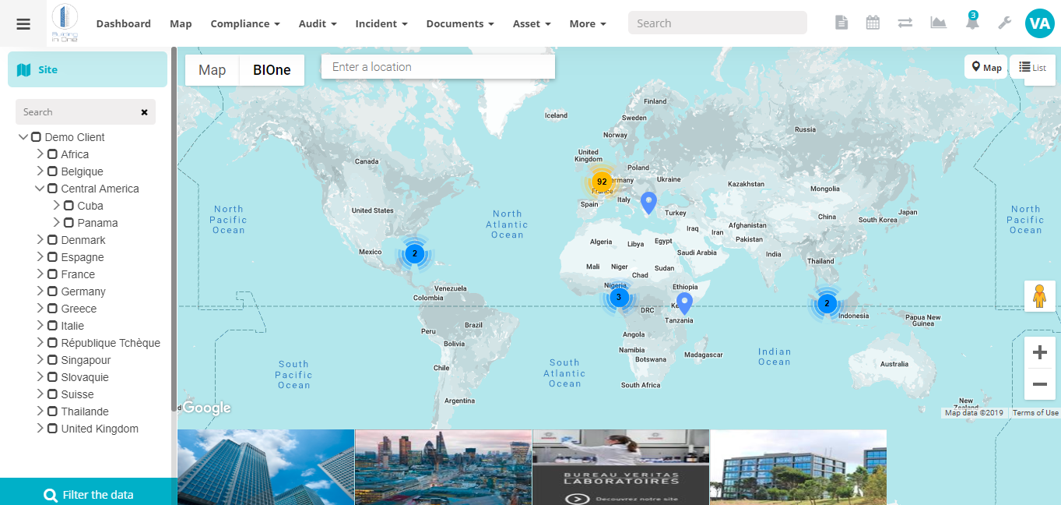The width and height of the screenshot is (1061, 505).
Task: Click the document icon in top bar
Action: 841,23
